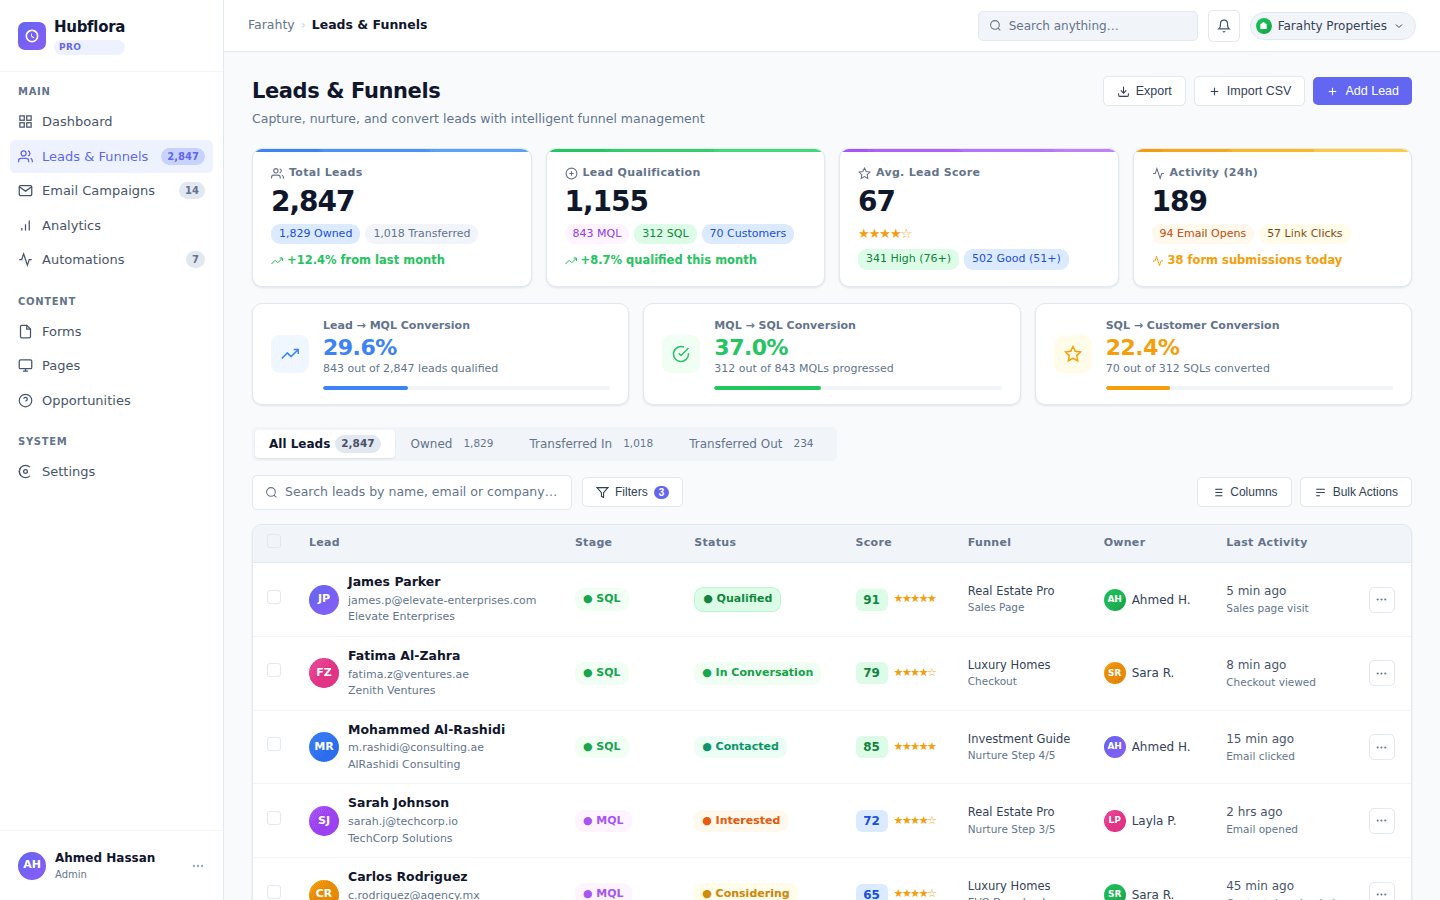The height and width of the screenshot is (900, 1440).
Task: Go to Automations in the sidebar
Action: [x=83, y=260]
